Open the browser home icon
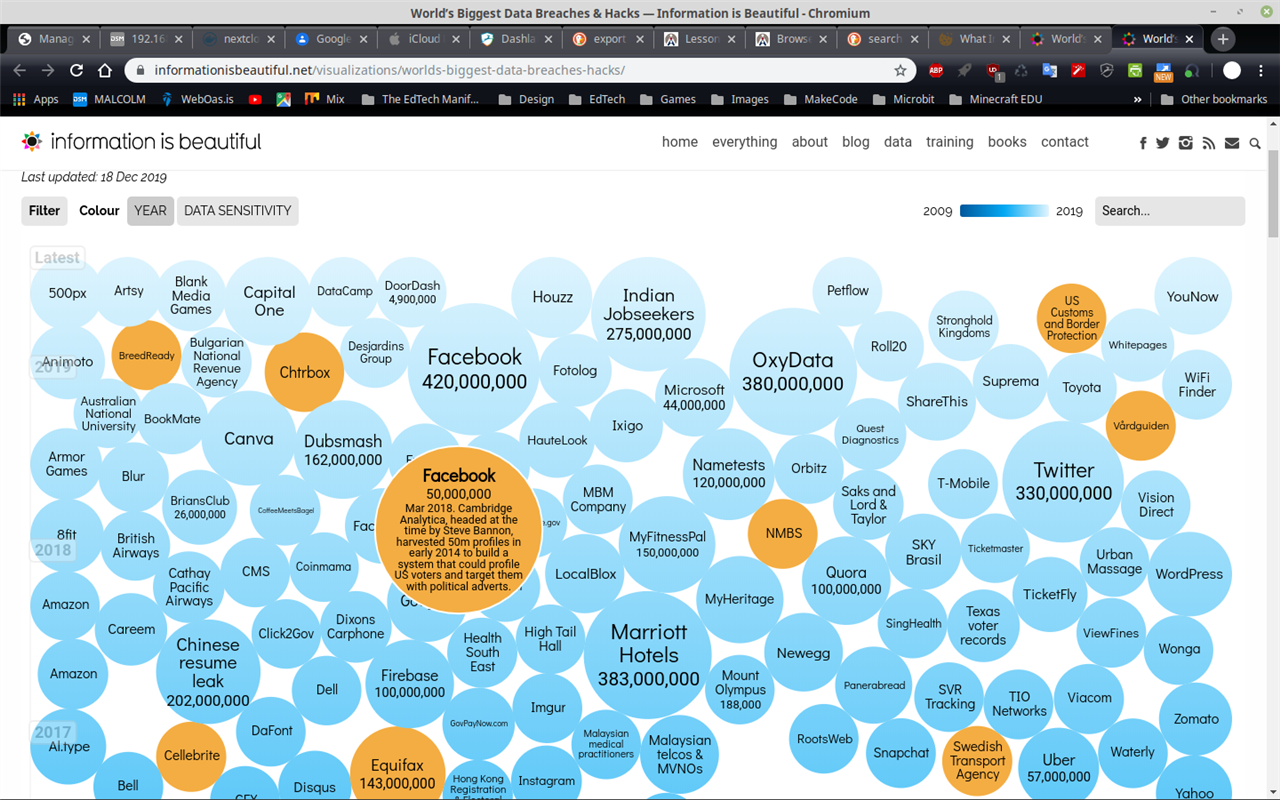The width and height of the screenshot is (1280, 800). (105, 71)
